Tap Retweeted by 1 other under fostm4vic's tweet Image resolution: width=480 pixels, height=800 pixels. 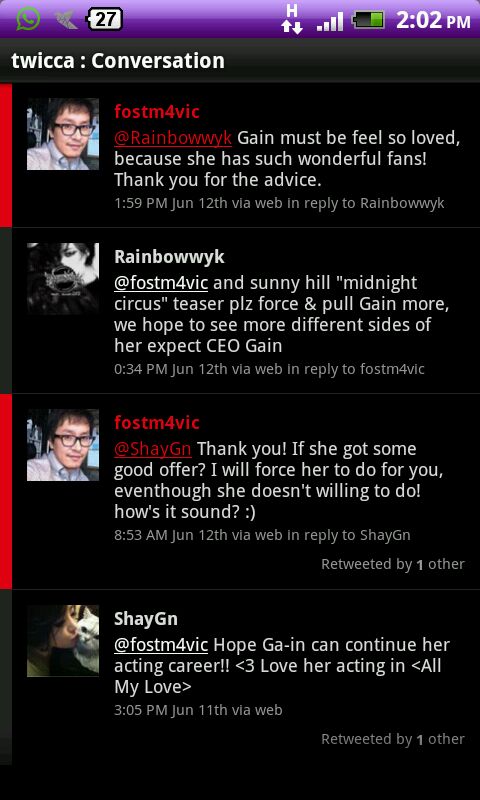(393, 564)
